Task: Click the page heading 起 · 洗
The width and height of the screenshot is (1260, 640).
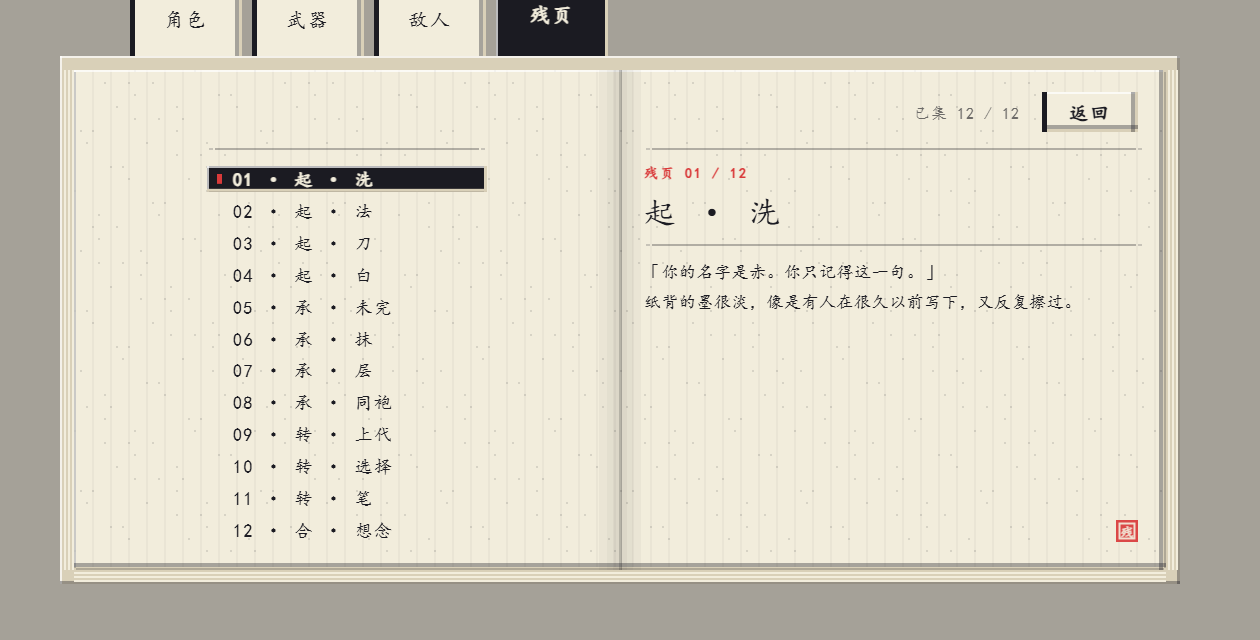Action: [x=712, y=212]
